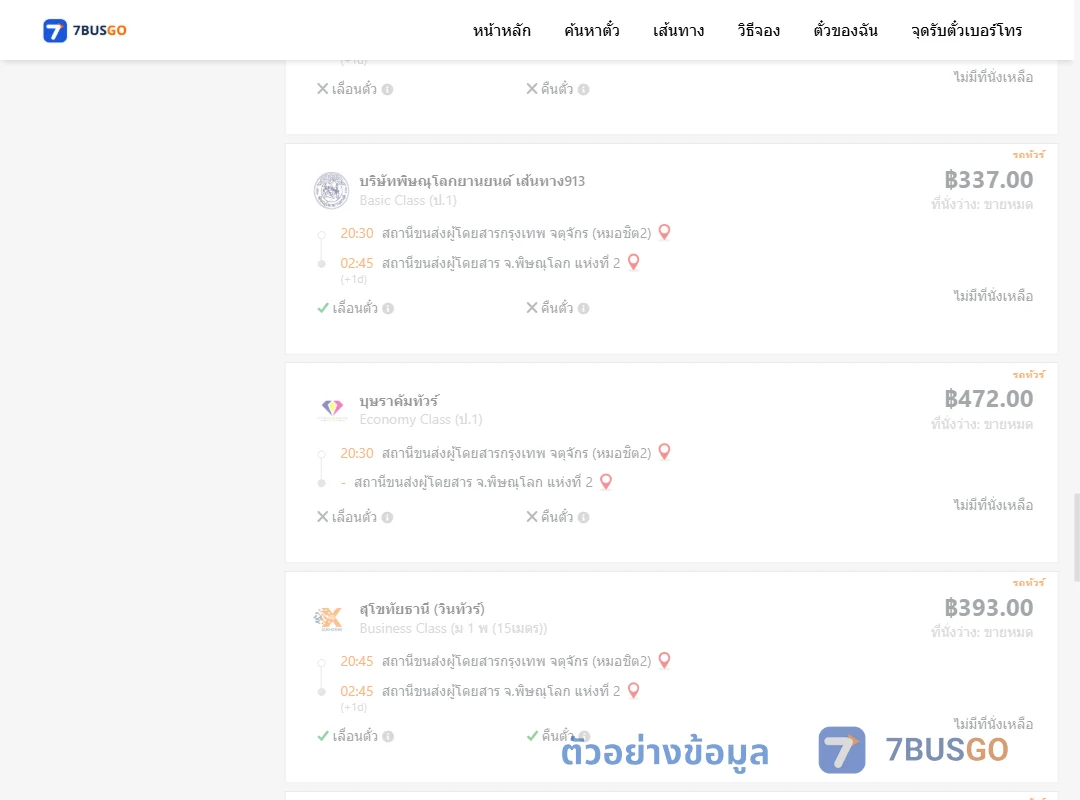Click info icon beside เลื่อนตั๋ว in top card

coord(388,90)
